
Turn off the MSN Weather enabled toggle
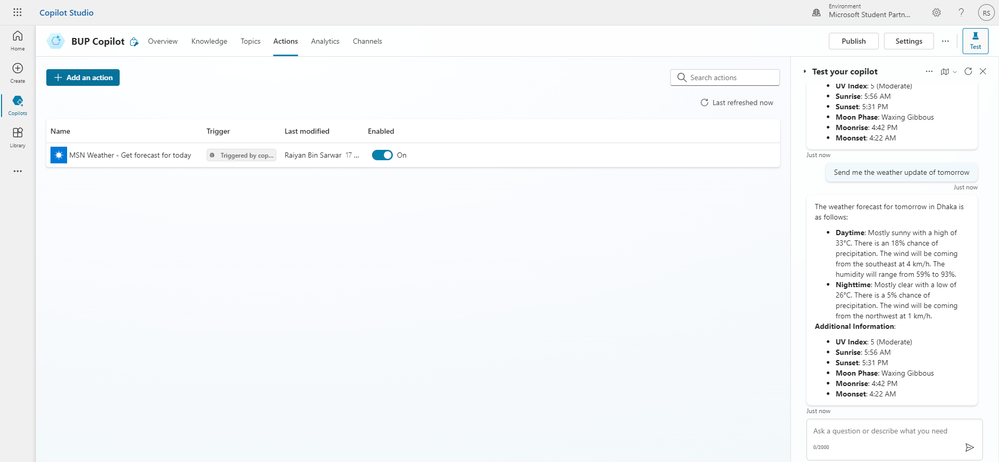click(382, 155)
